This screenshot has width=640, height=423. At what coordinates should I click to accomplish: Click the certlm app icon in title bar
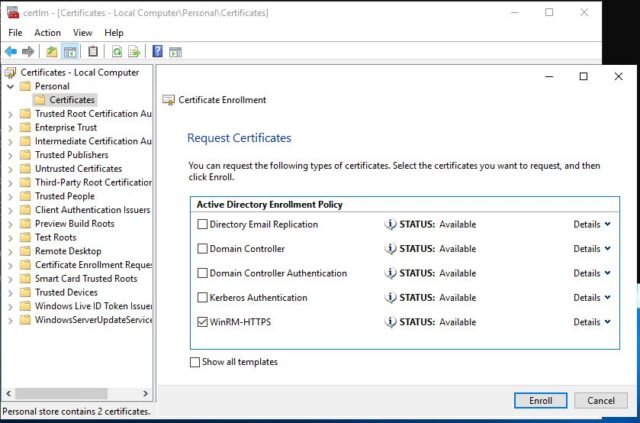click(x=13, y=12)
